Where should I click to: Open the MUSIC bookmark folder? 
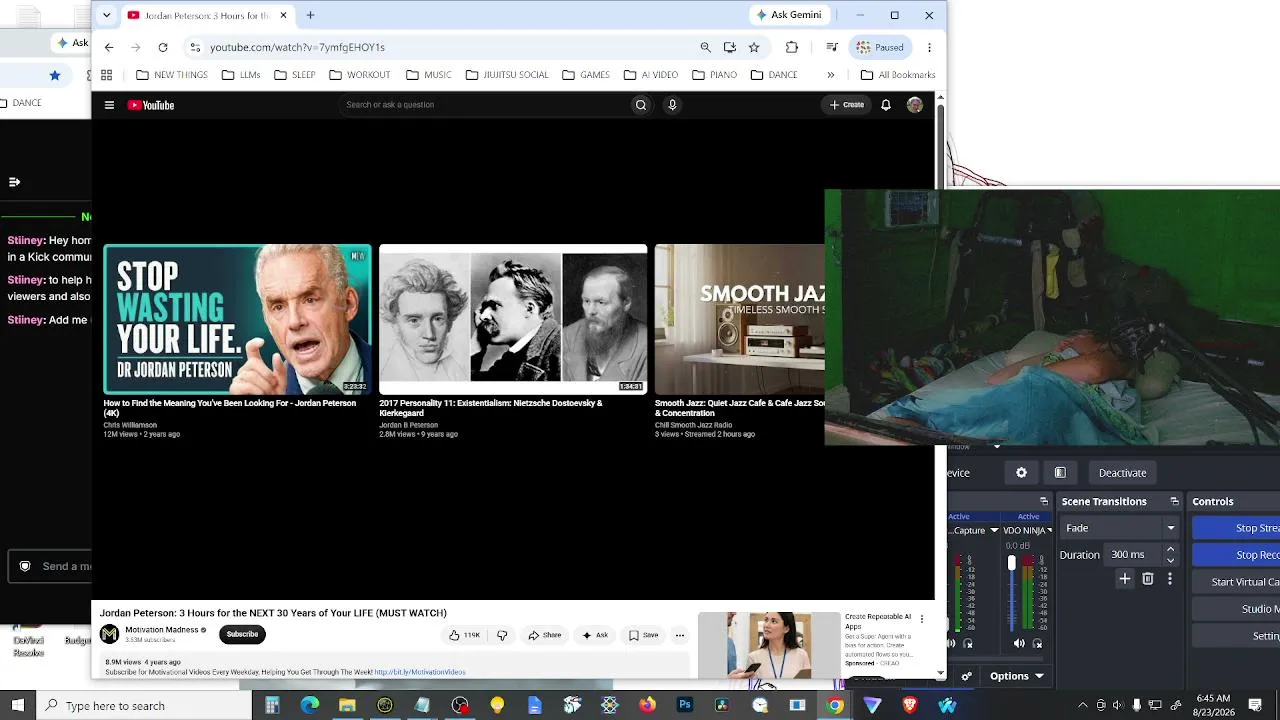(429, 75)
